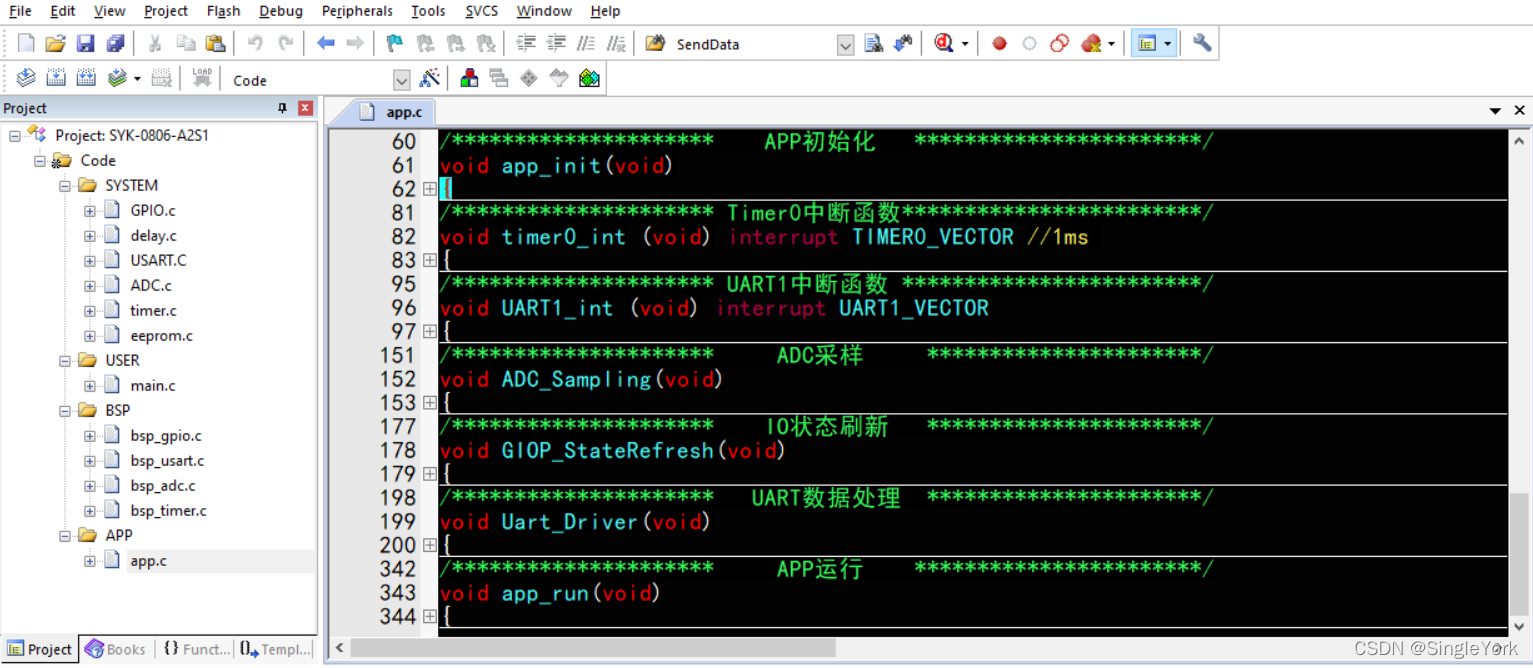This screenshot has width=1533, height=668.
Task: Open the Peripherals menu
Action: tap(357, 11)
